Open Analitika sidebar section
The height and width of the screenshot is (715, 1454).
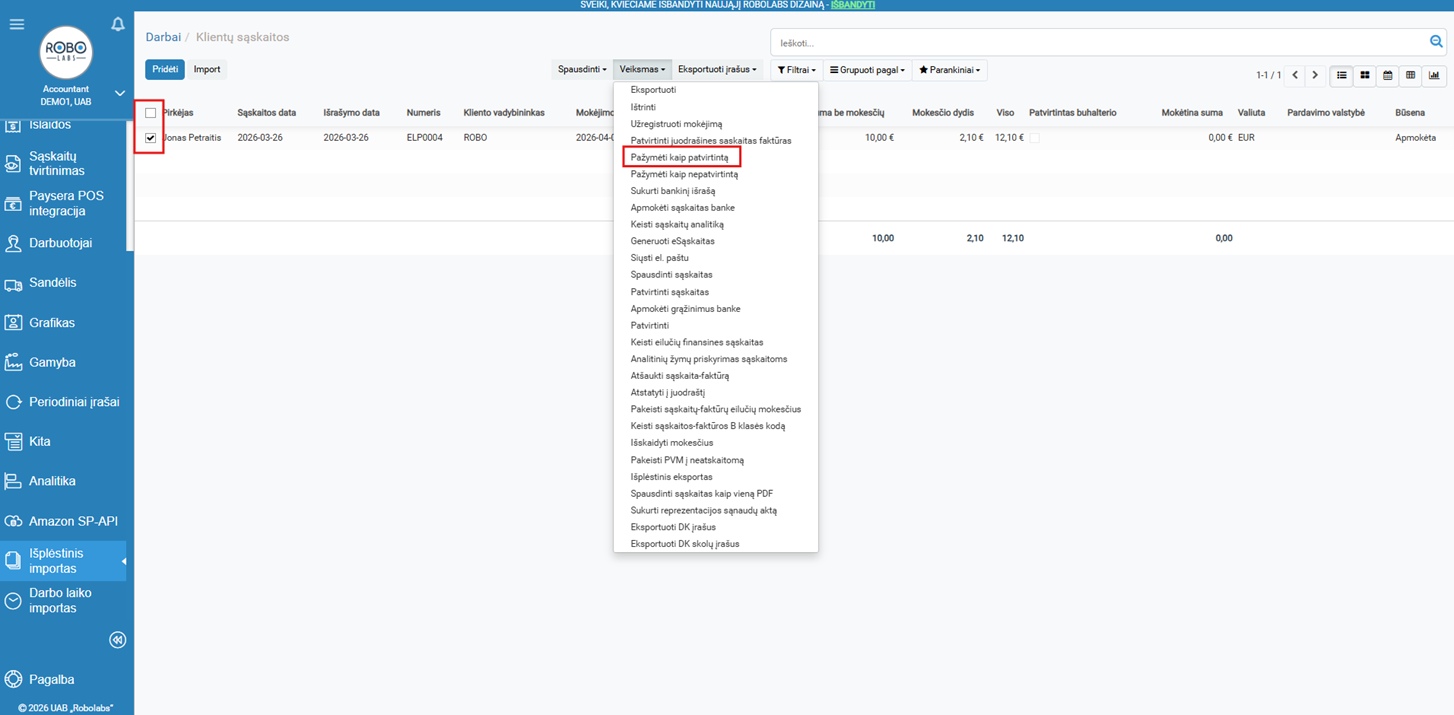[63, 481]
